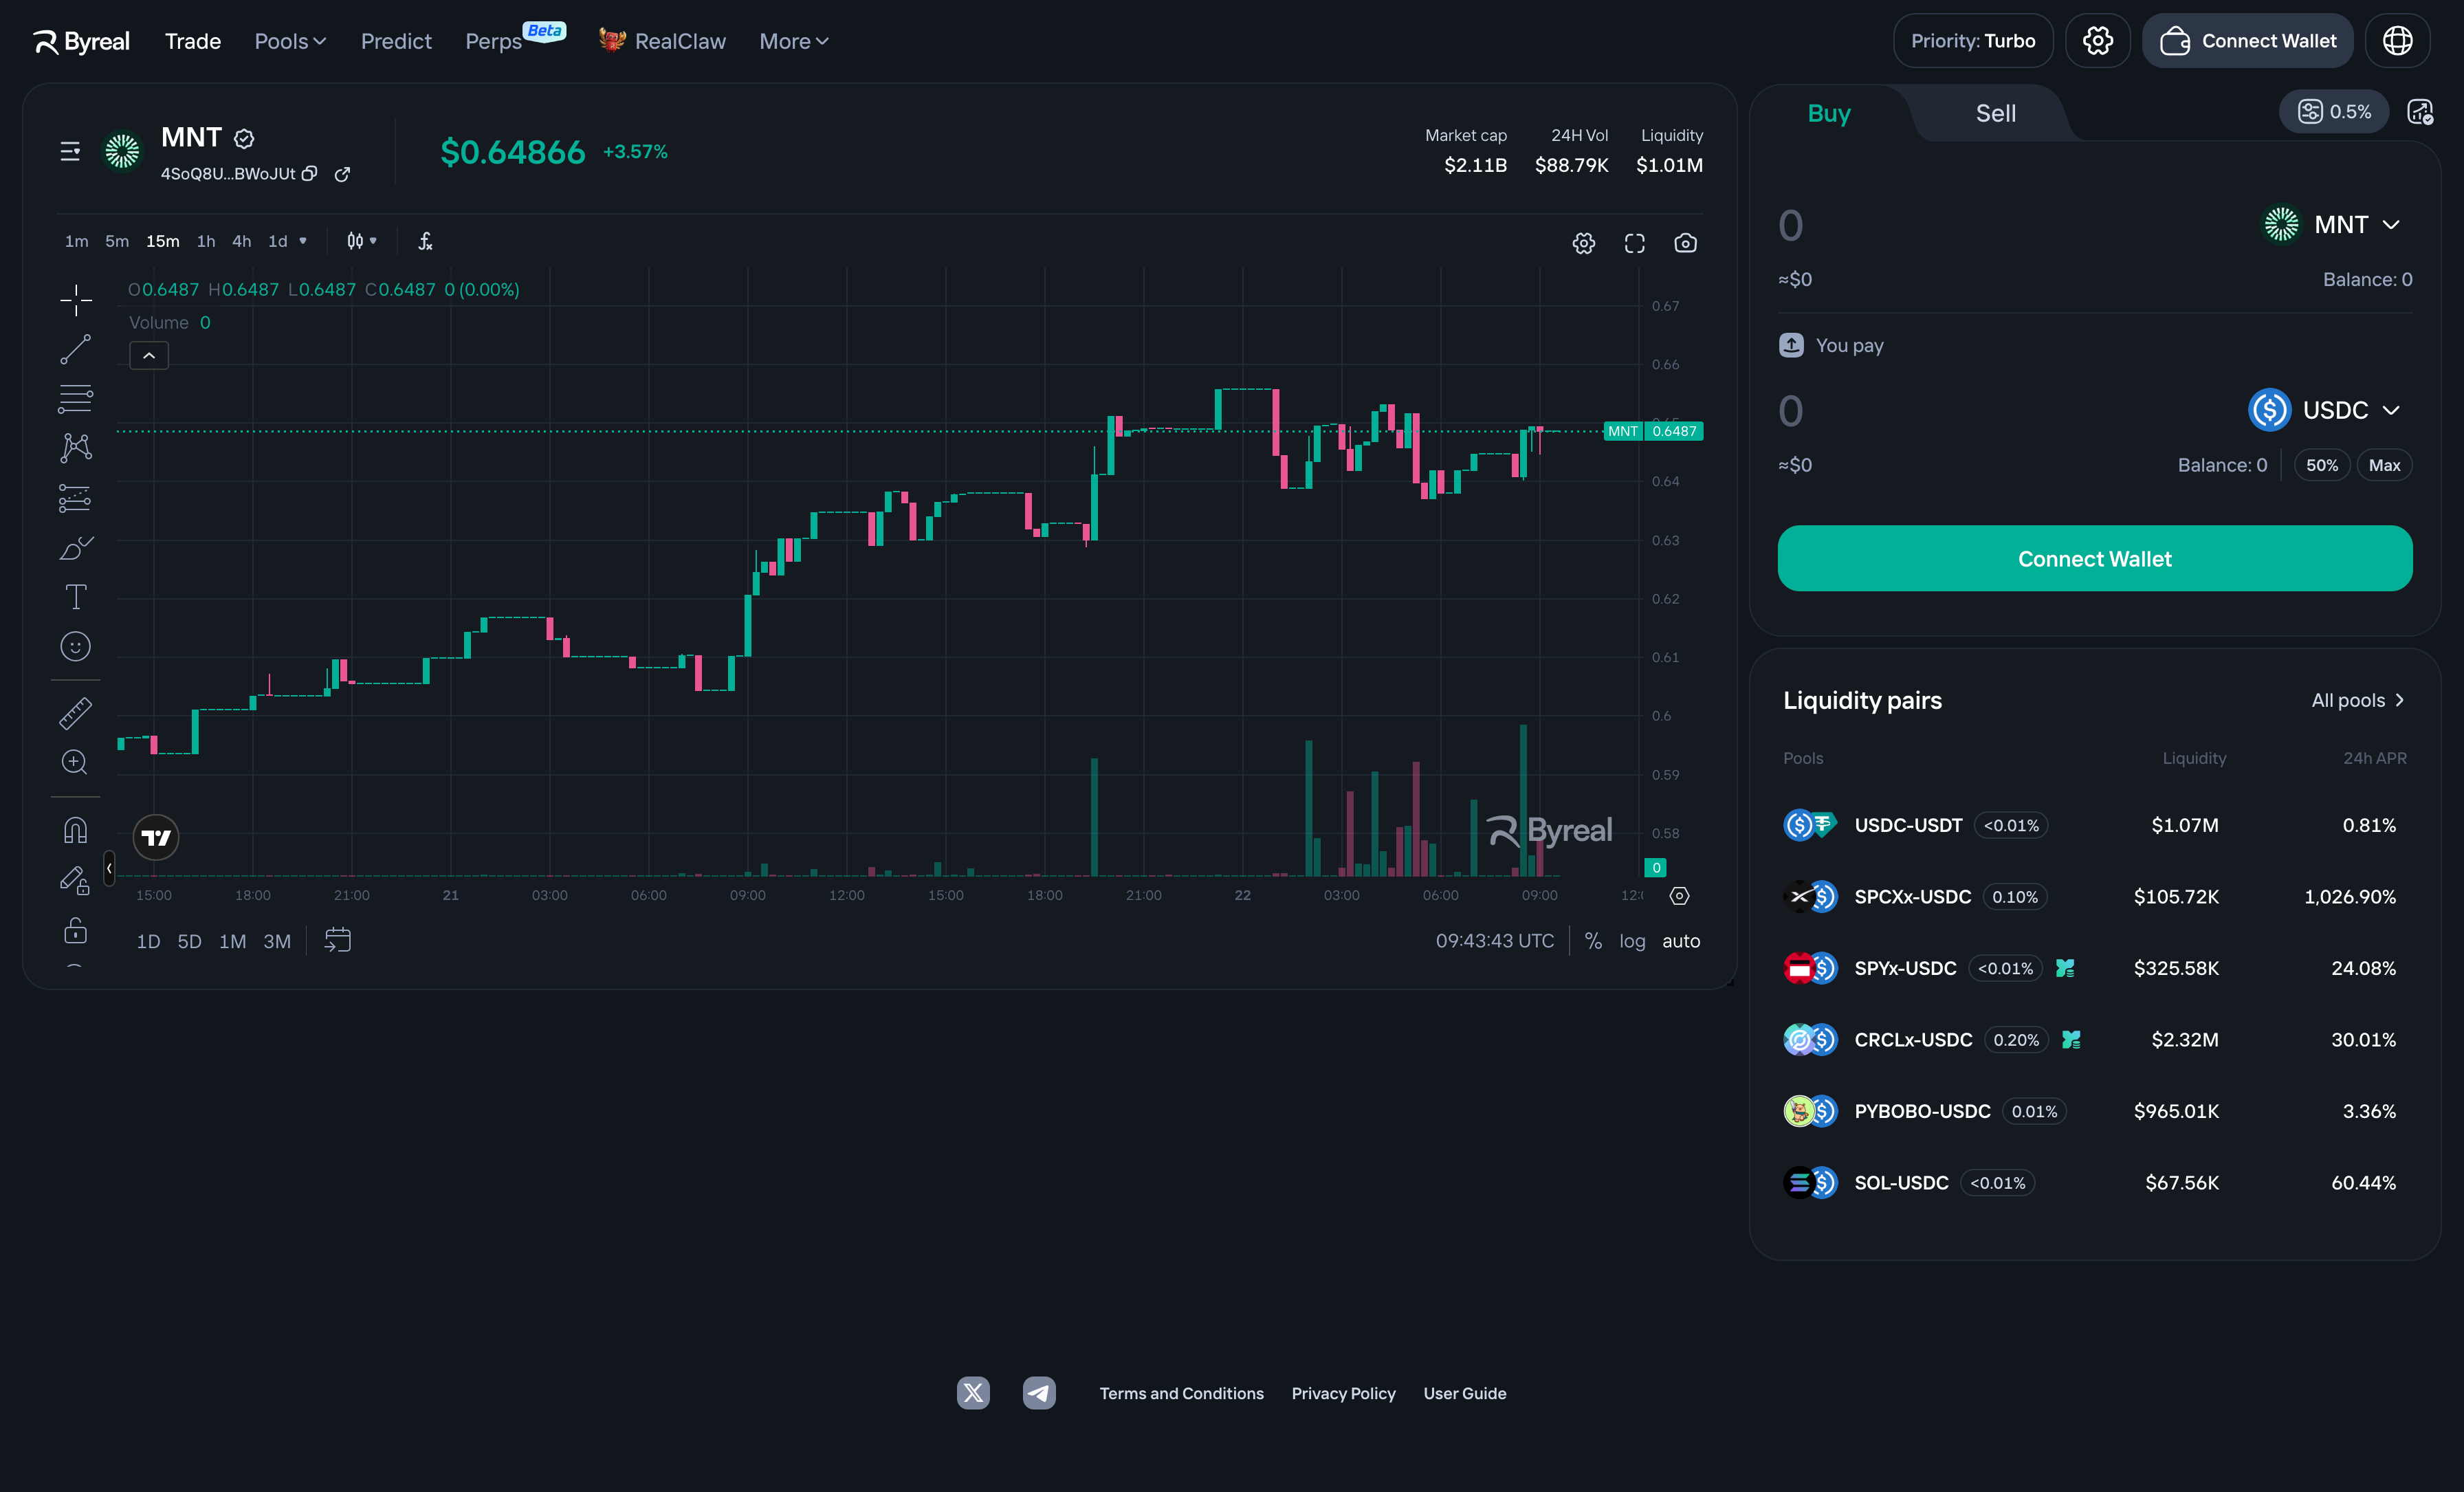Take a chart snapshot
Screen dimensions: 2464x1492
coord(1686,243)
